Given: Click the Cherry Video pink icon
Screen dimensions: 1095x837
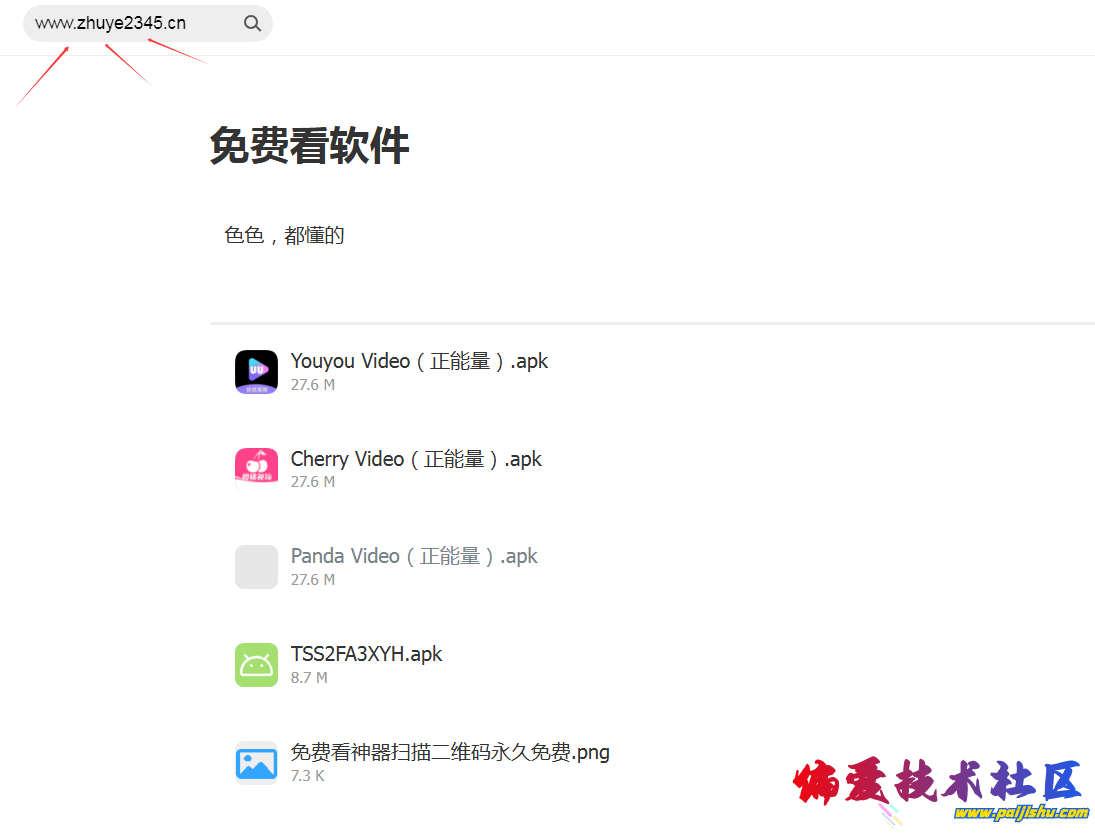Looking at the screenshot, I should click(256, 469).
